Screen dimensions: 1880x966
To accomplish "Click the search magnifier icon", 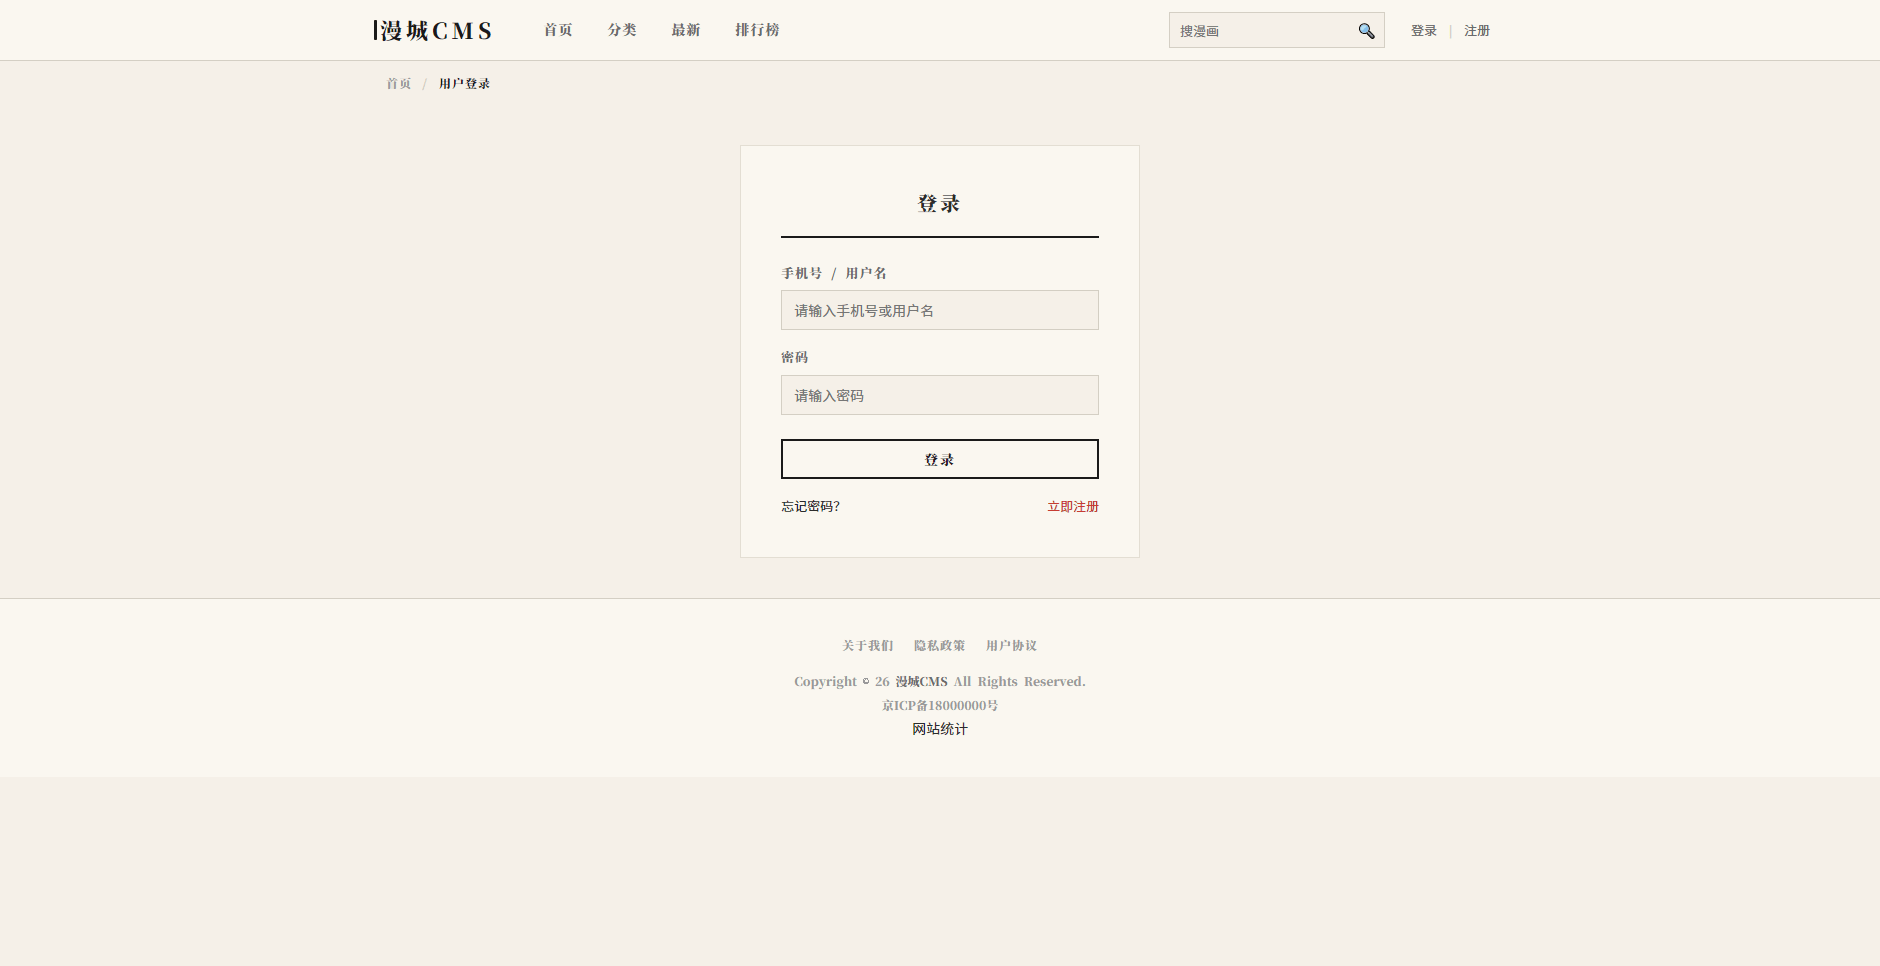I will tap(1366, 31).
